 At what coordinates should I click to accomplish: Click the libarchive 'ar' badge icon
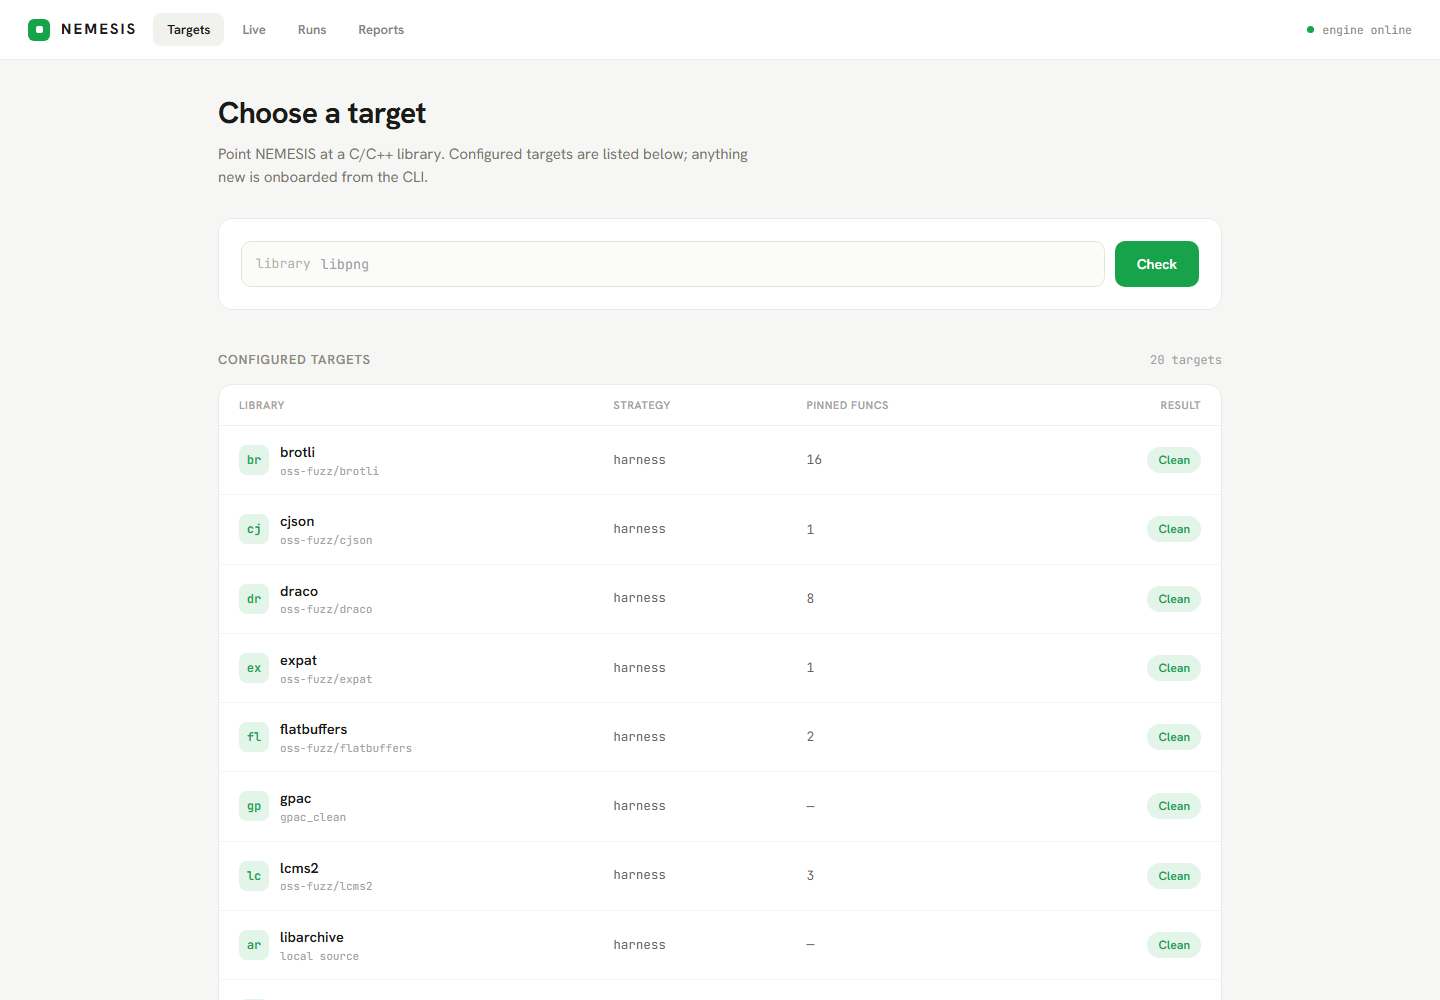pos(254,945)
